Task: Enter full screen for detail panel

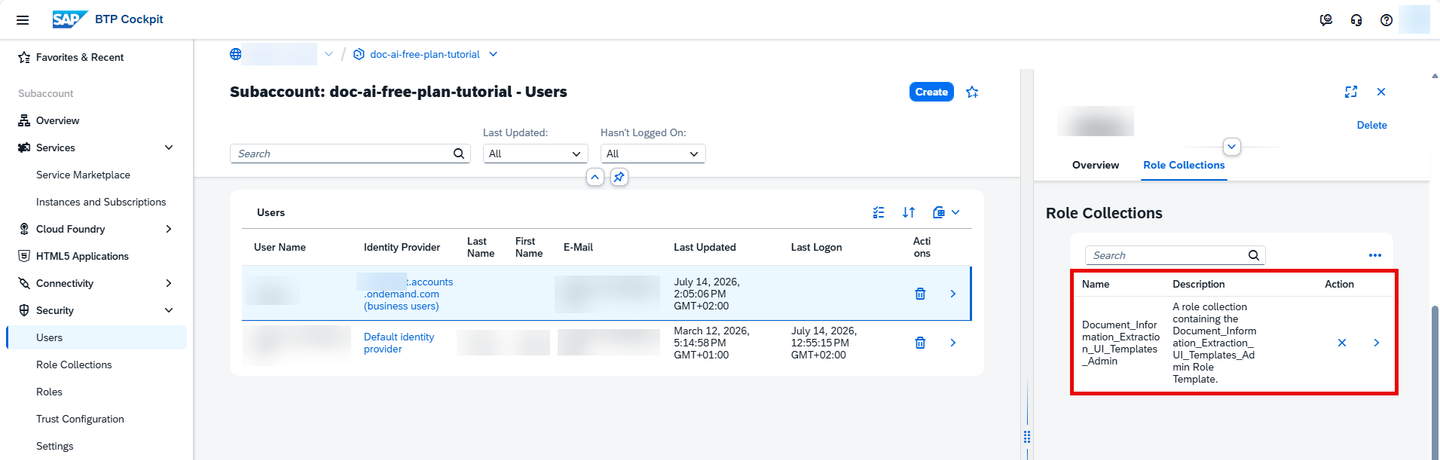Action: click(1351, 92)
